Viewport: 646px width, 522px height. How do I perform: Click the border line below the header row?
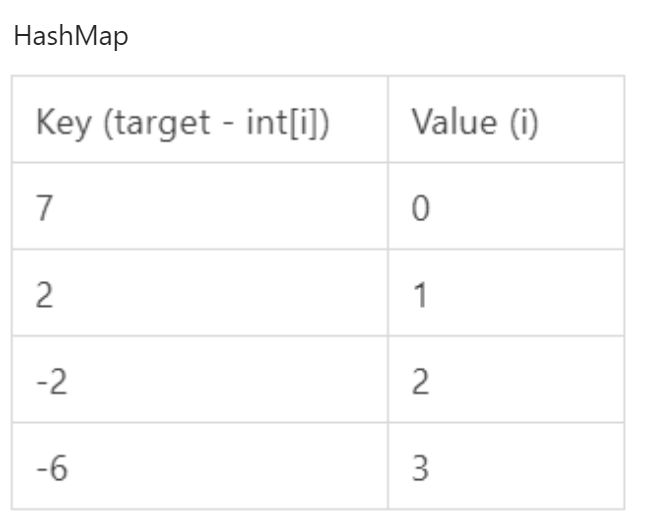318,163
